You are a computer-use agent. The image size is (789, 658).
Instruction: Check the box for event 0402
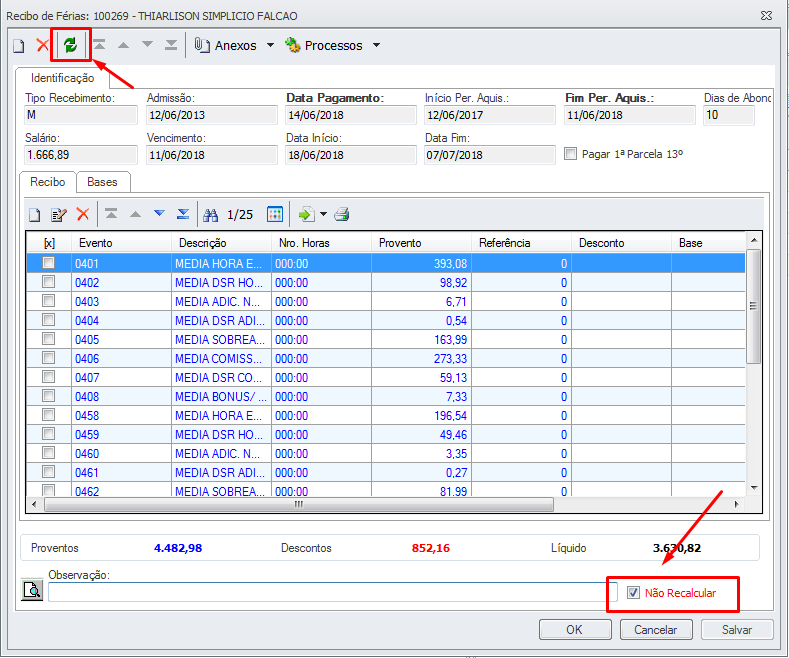pos(48,282)
